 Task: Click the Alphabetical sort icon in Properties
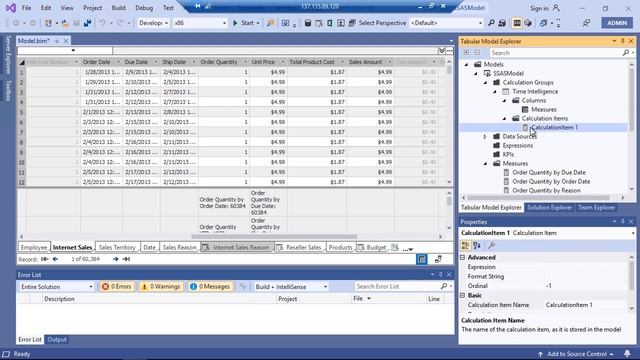[477, 245]
